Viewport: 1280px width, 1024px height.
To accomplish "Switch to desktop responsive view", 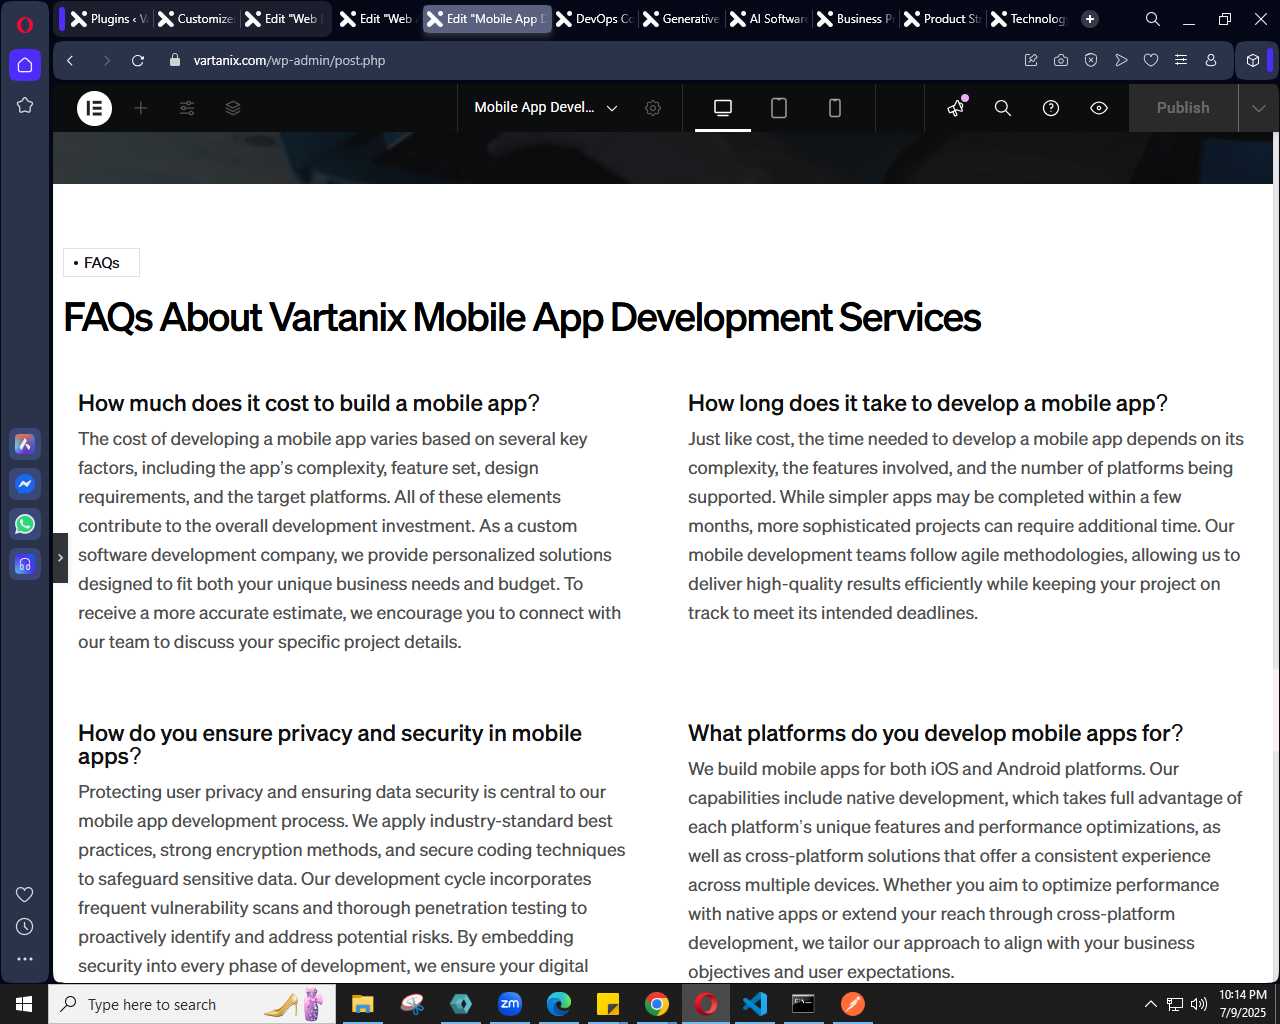I will 723,108.
